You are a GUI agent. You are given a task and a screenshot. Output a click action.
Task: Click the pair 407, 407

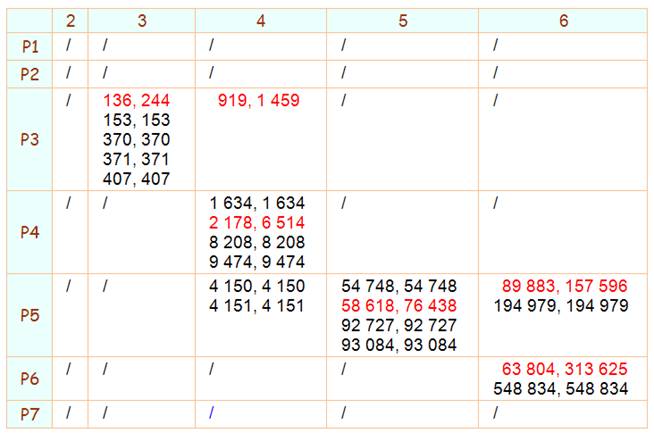pyautogui.click(x=137, y=179)
